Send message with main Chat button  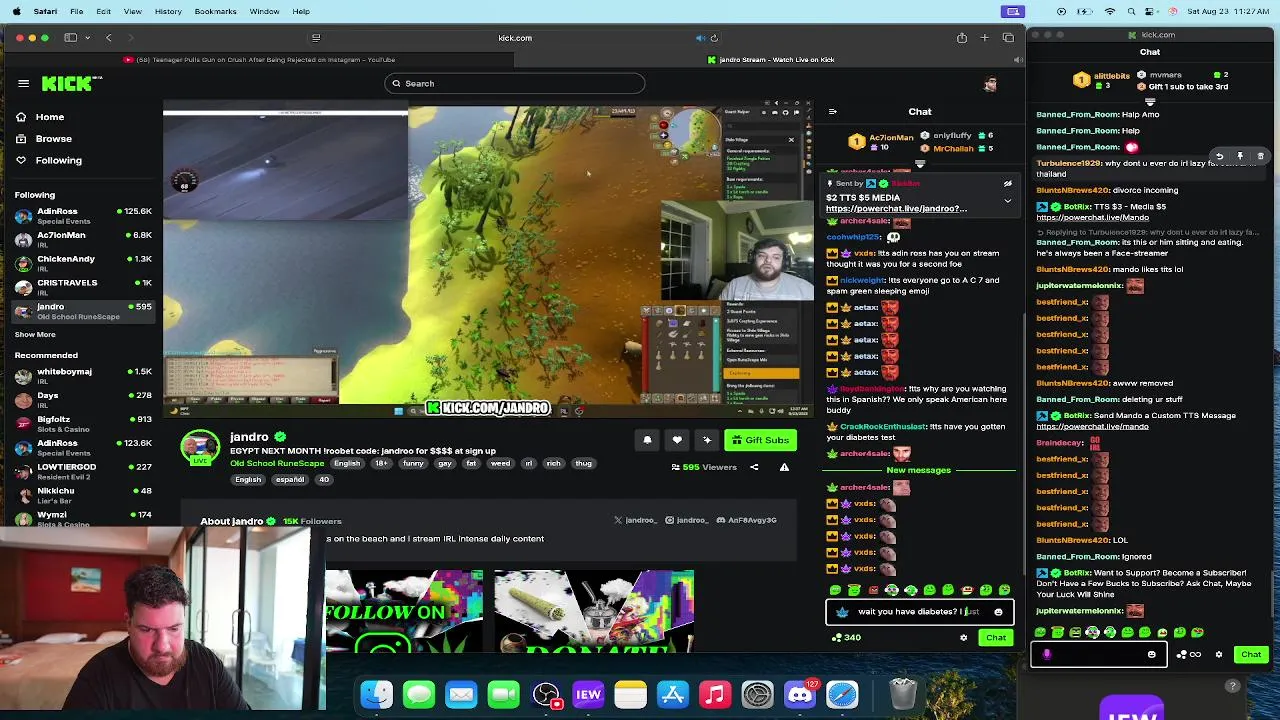(x=996, y=638)
